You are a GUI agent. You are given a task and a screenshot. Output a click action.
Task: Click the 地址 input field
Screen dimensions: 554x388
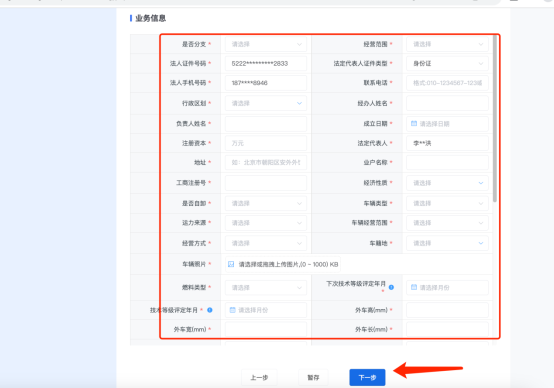(x=266, y=163)
